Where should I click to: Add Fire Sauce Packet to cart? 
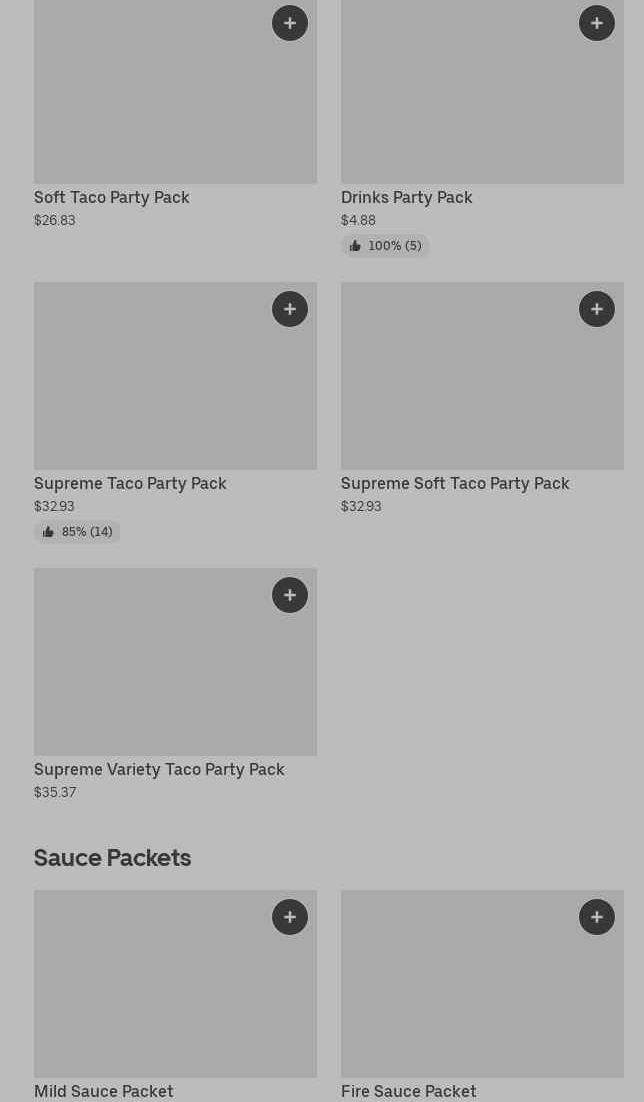(x=597, y=917)
